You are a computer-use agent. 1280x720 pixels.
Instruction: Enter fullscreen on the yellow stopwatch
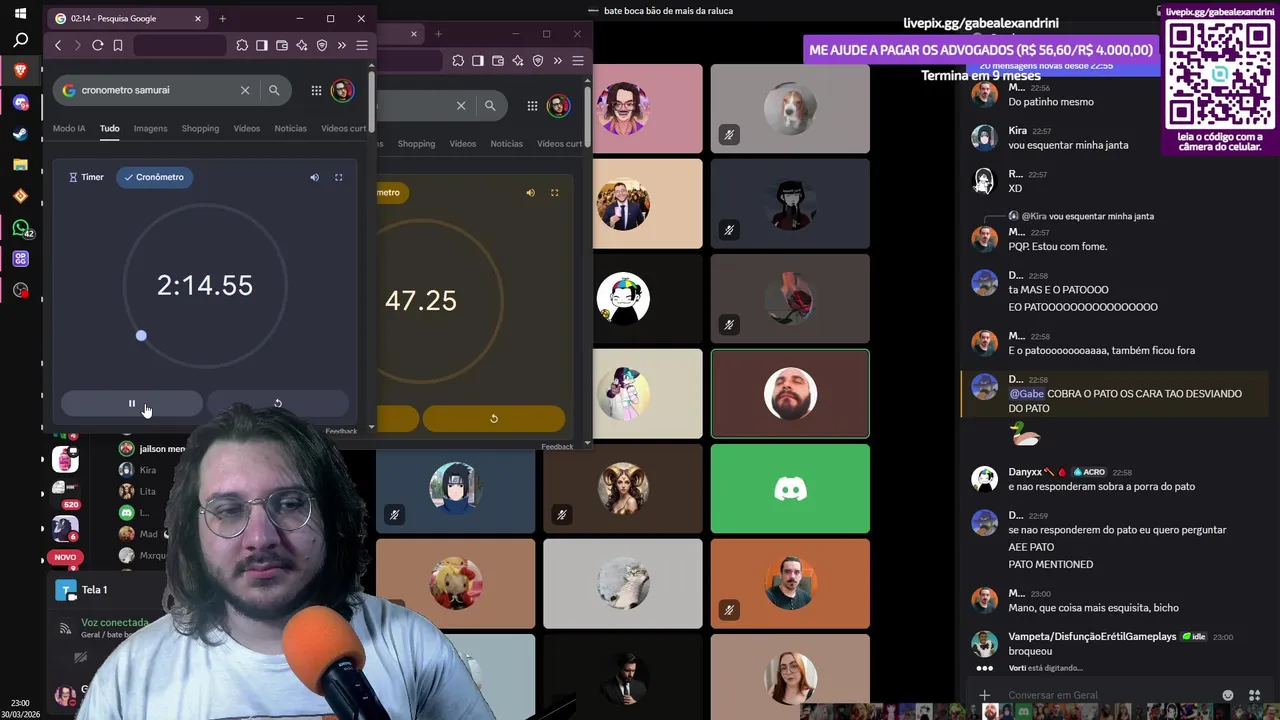click(555, 193)
